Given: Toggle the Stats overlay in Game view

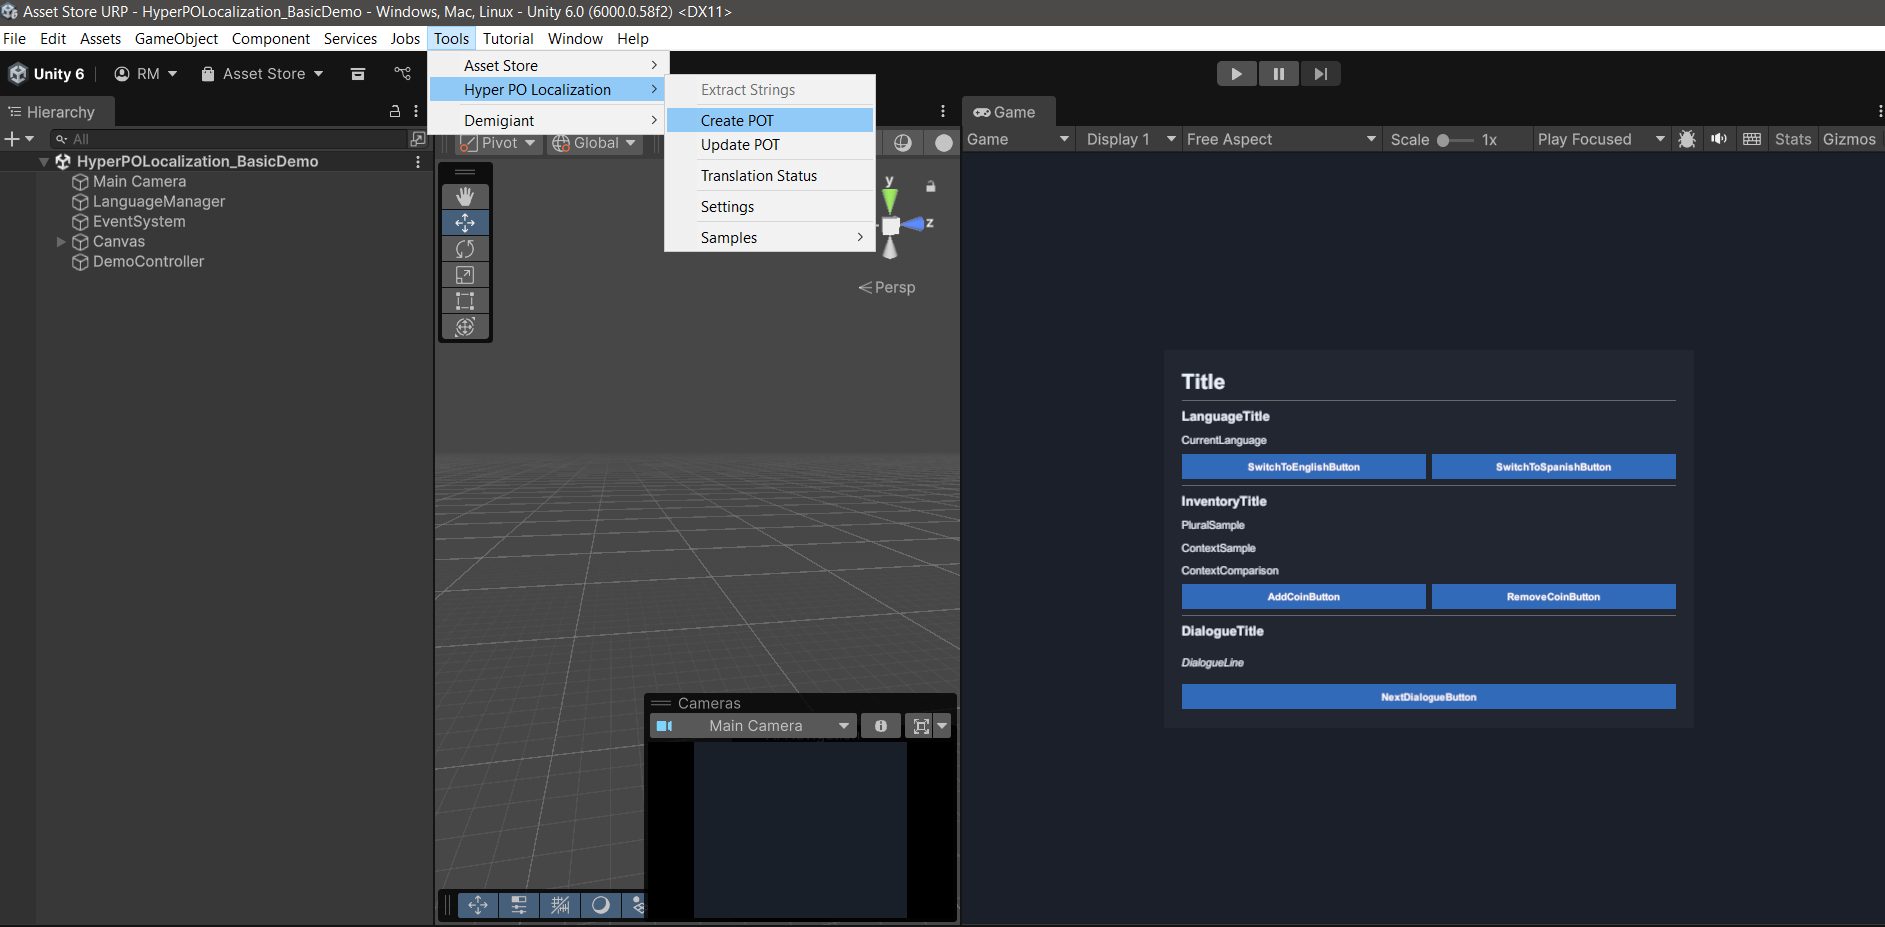Looking at the screenshot, I should click(1792, 139).
